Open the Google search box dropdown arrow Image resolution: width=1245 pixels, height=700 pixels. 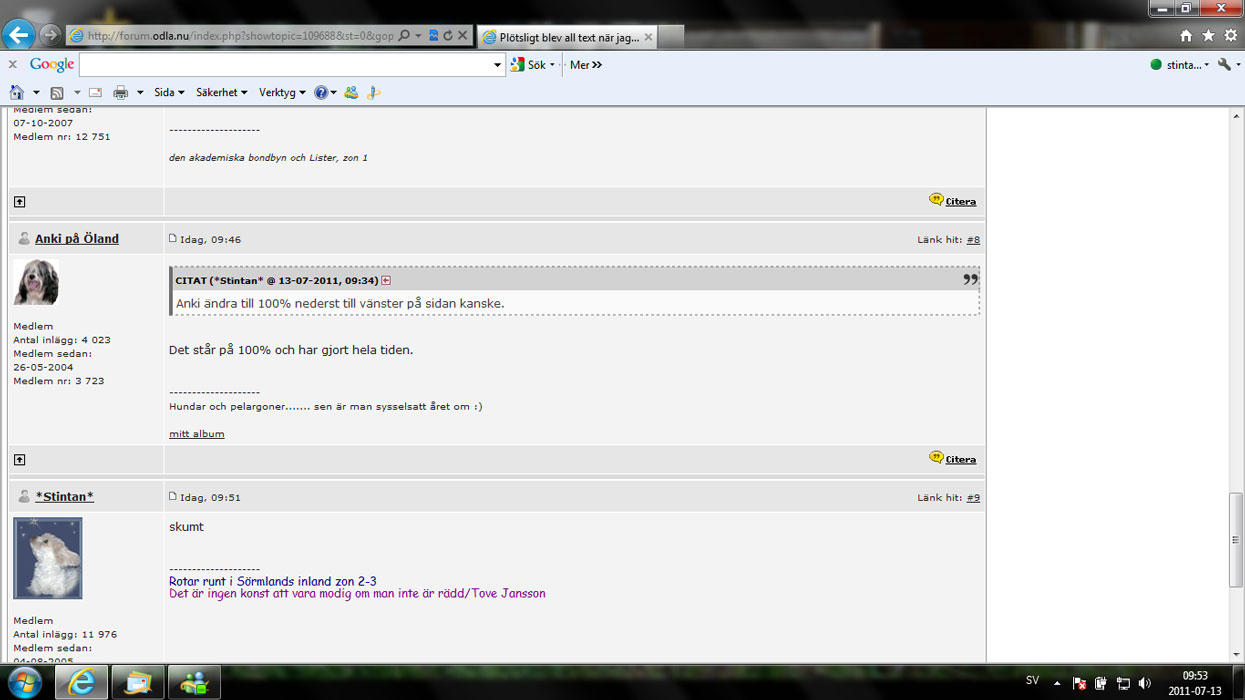click(497, 65)
